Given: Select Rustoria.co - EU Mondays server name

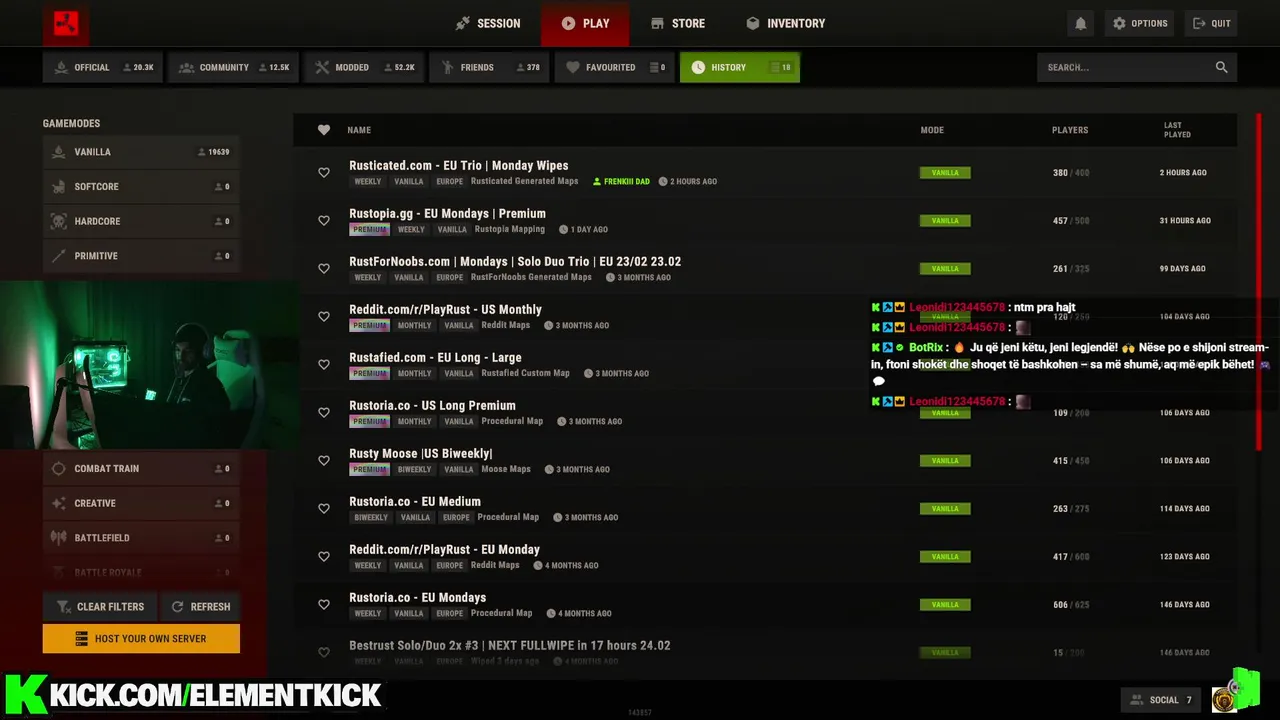Looking at the screenshot, I should (417, 598).
